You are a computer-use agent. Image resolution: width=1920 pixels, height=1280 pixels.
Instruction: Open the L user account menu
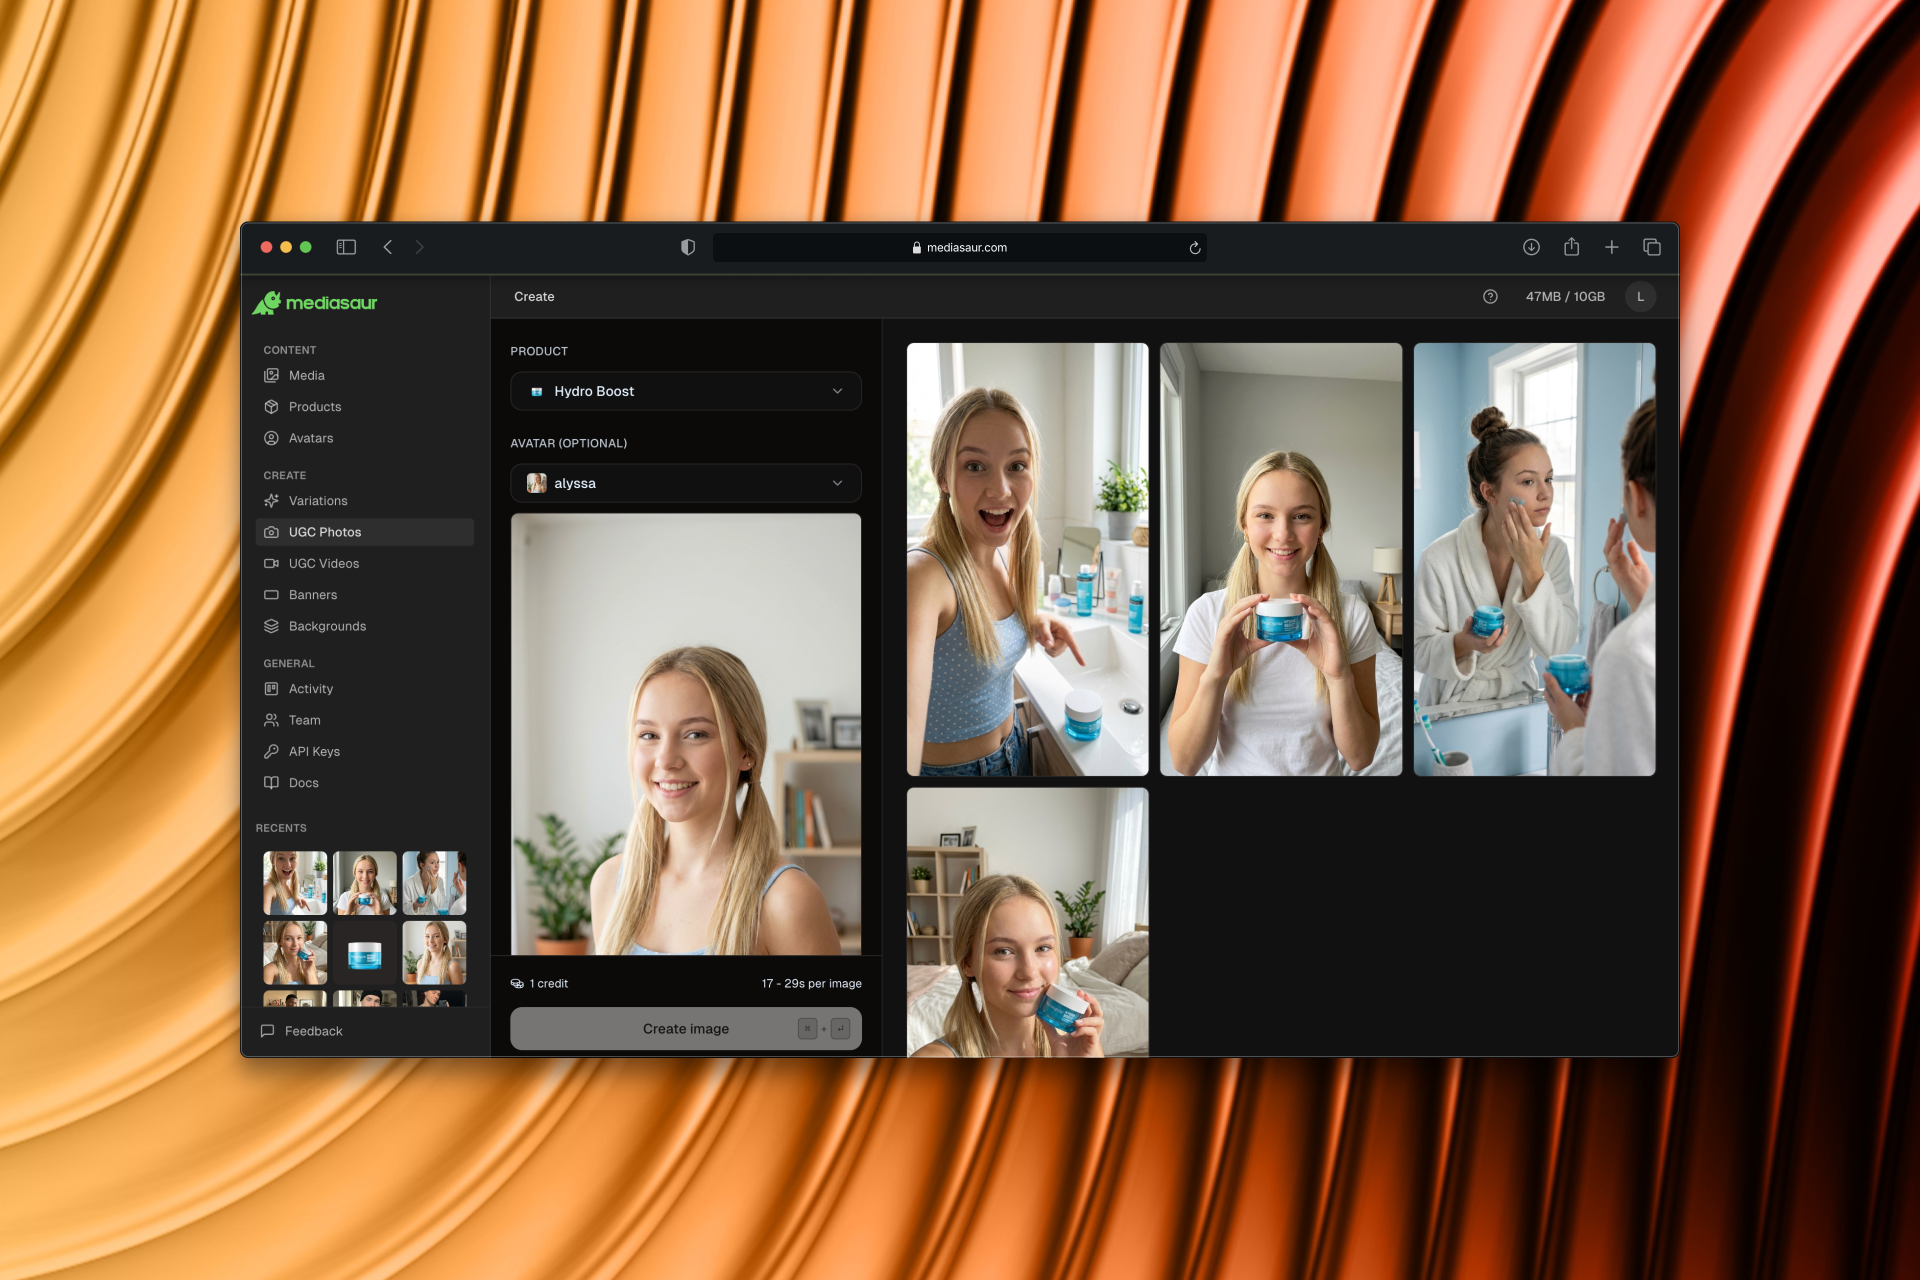click(1640, 297)
